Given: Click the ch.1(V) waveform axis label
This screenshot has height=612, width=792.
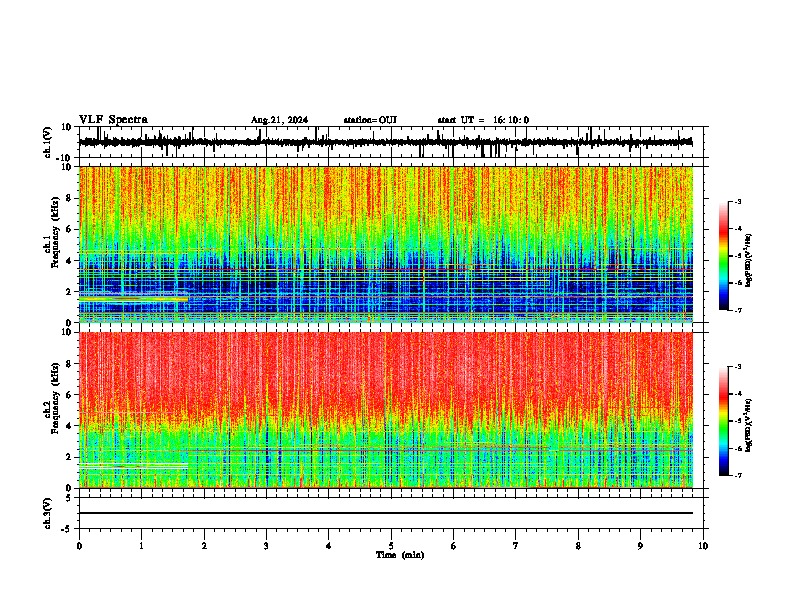Looking at the screenshot, I should (48, 142).
